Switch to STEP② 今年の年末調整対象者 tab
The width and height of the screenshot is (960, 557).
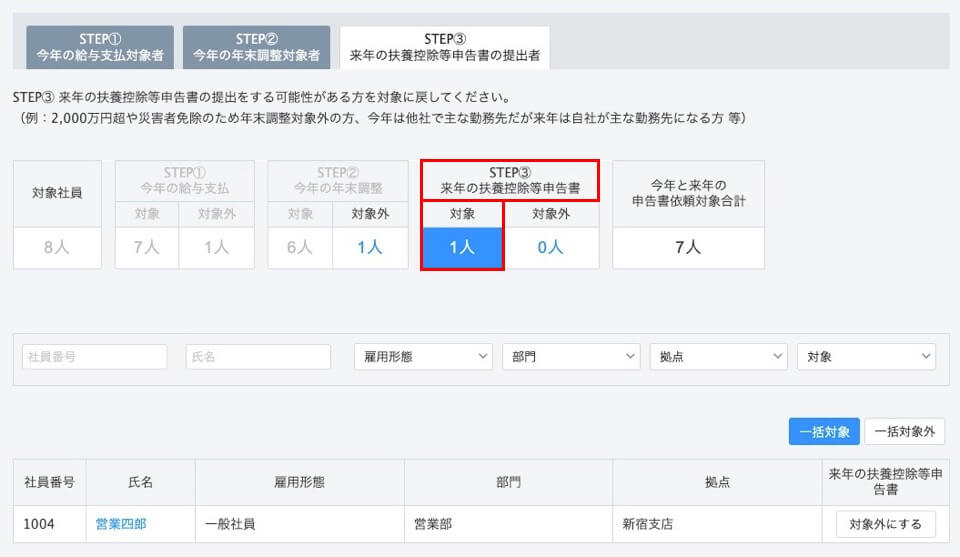256,47
